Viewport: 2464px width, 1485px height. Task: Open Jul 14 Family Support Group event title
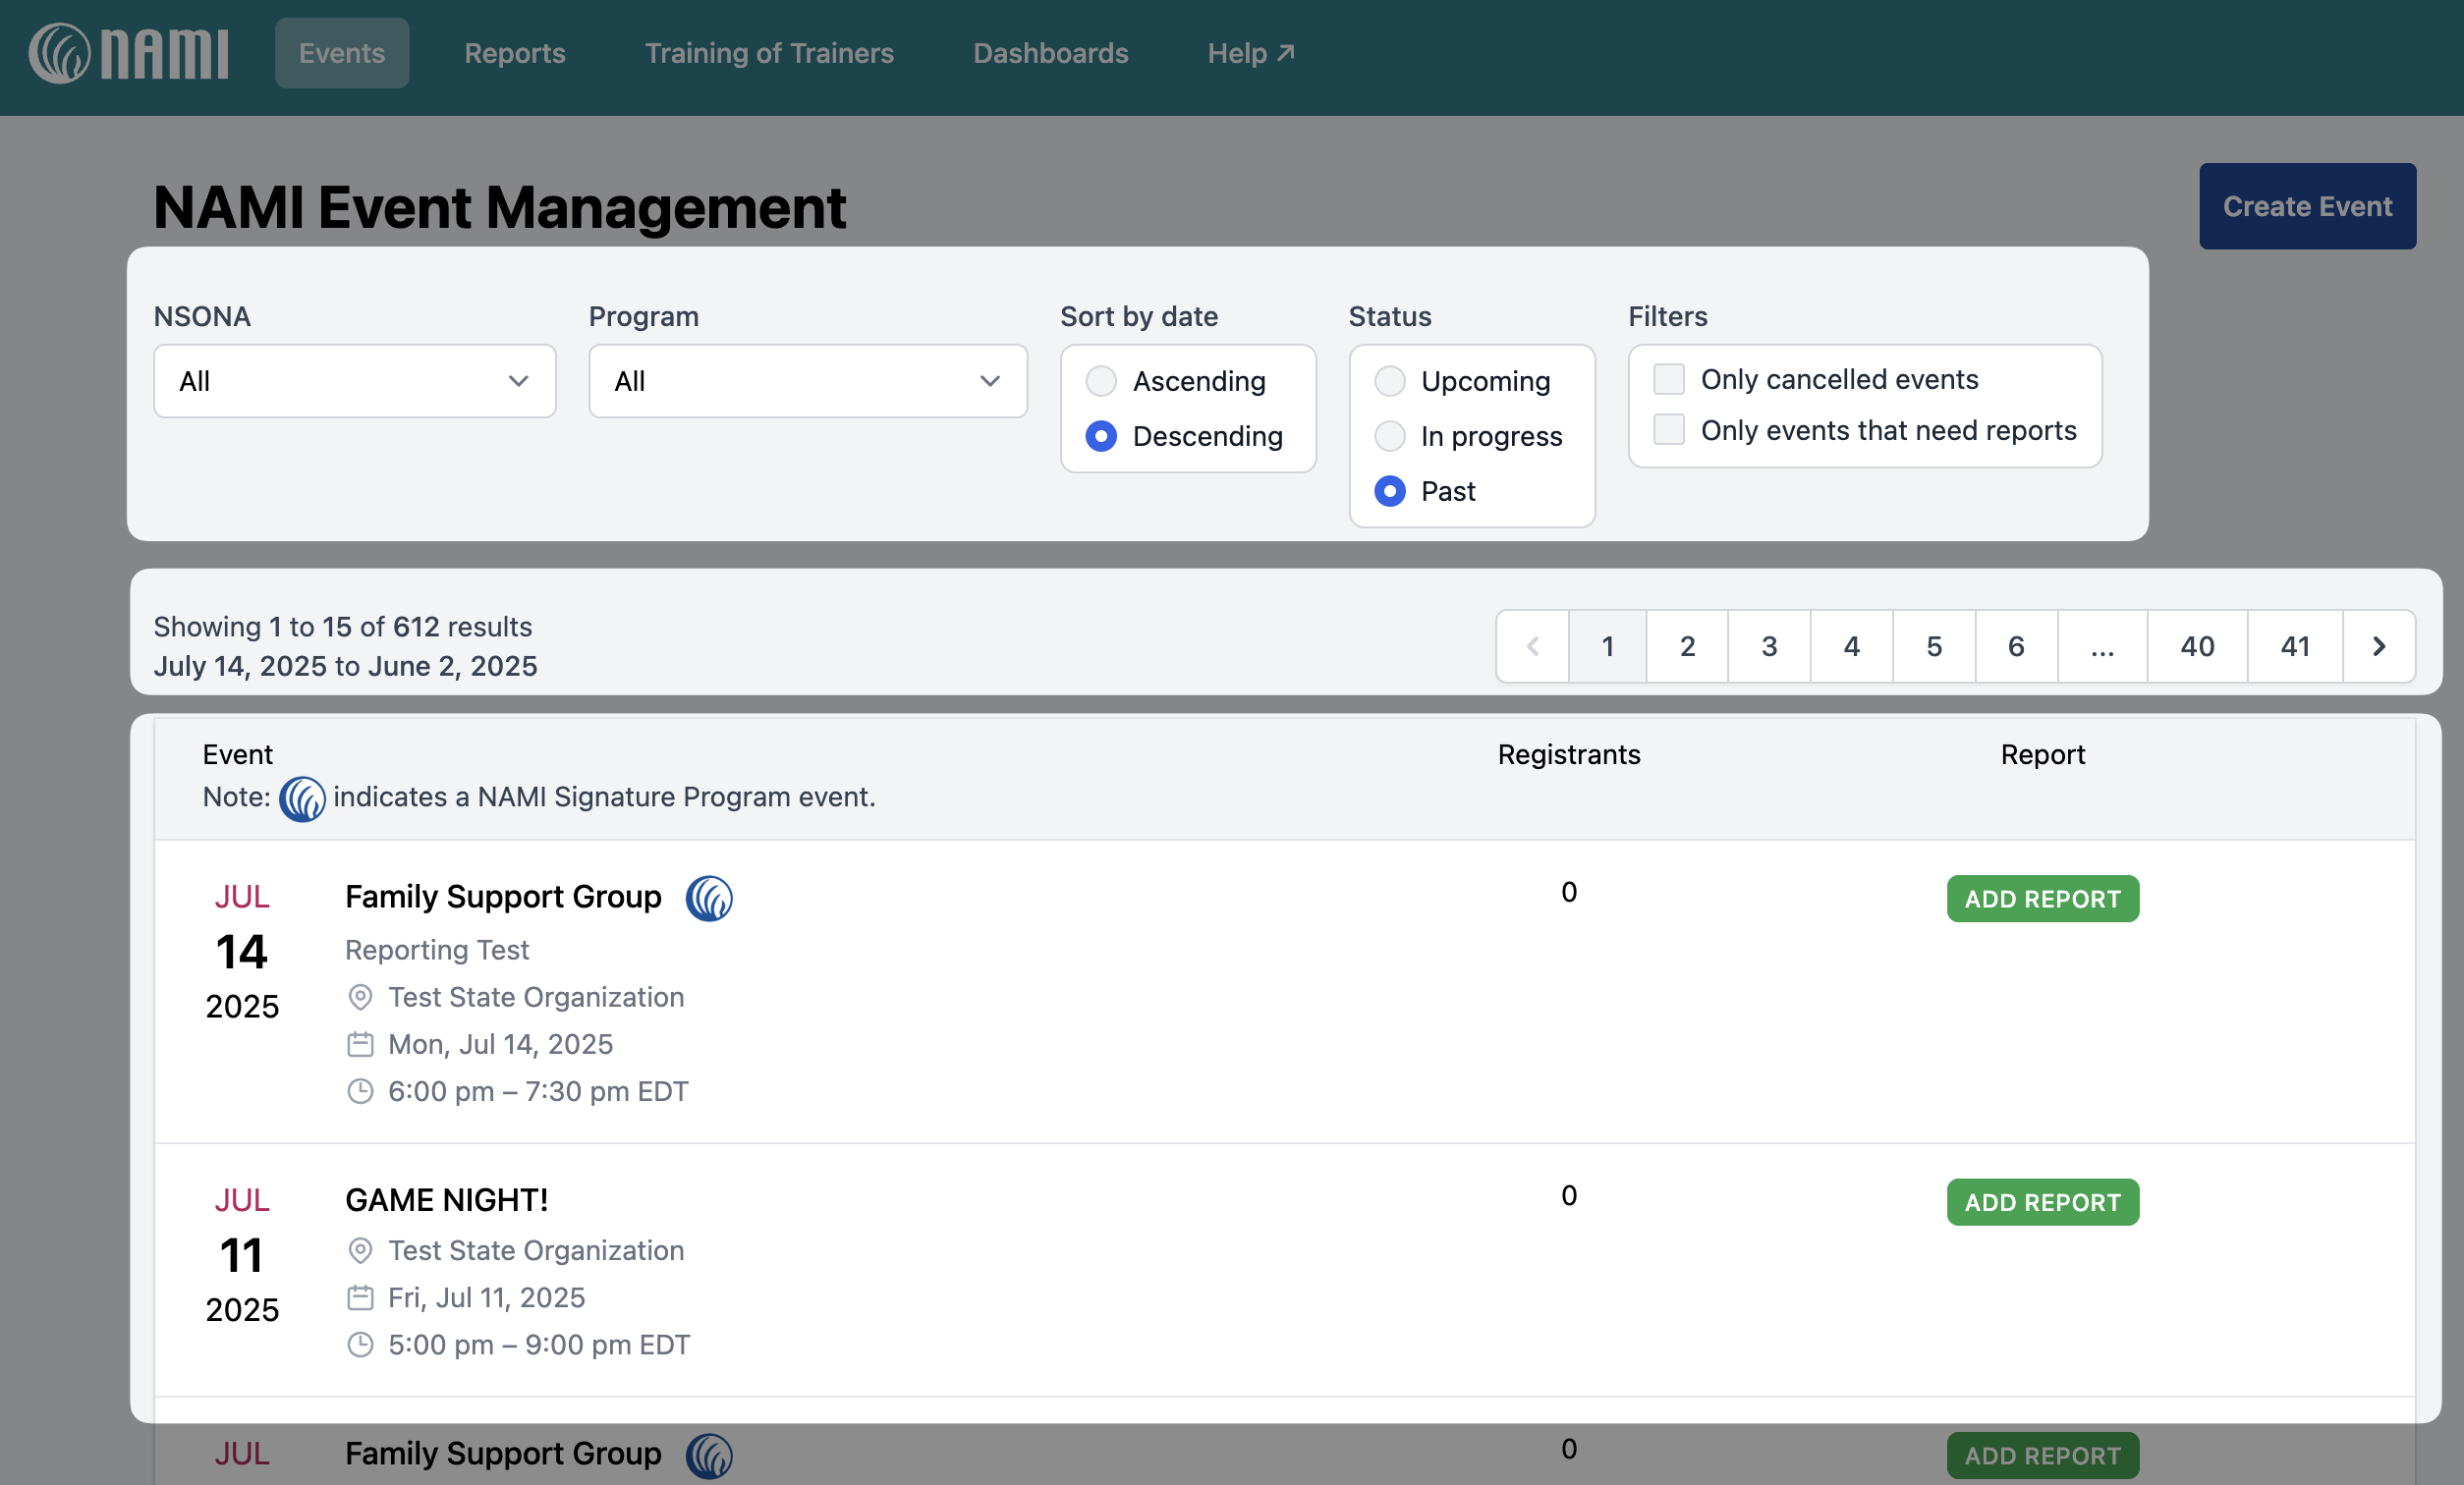click(x=503, y=897)
